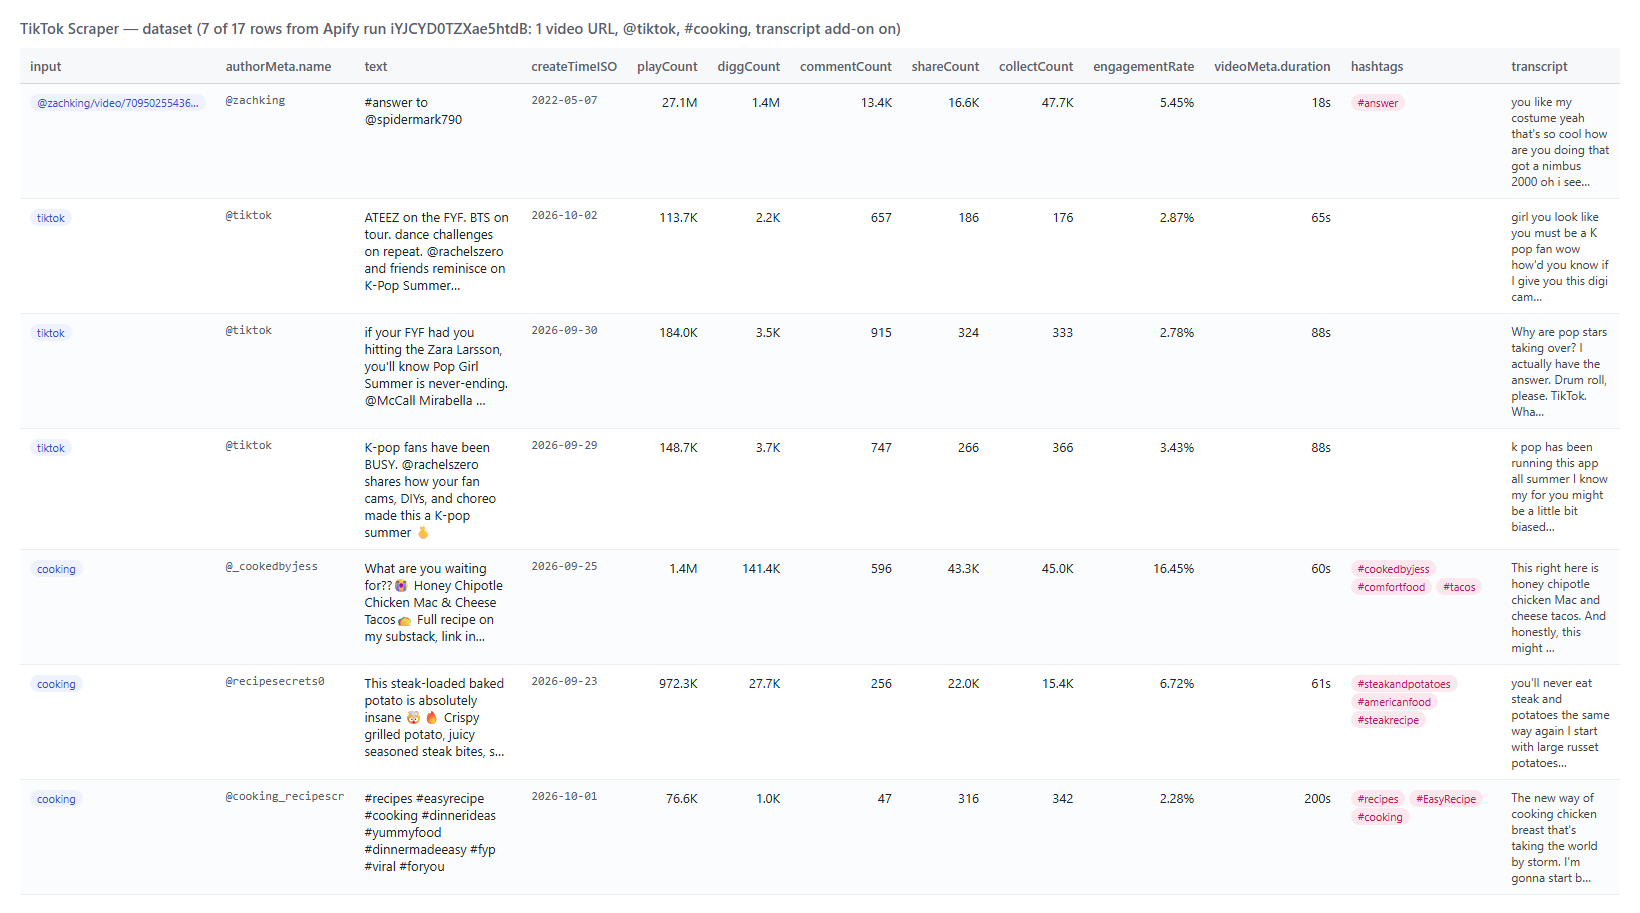Click the '#answer to @spidermark790' text cell
The image size is (1640, 913).
click(413, 111)
